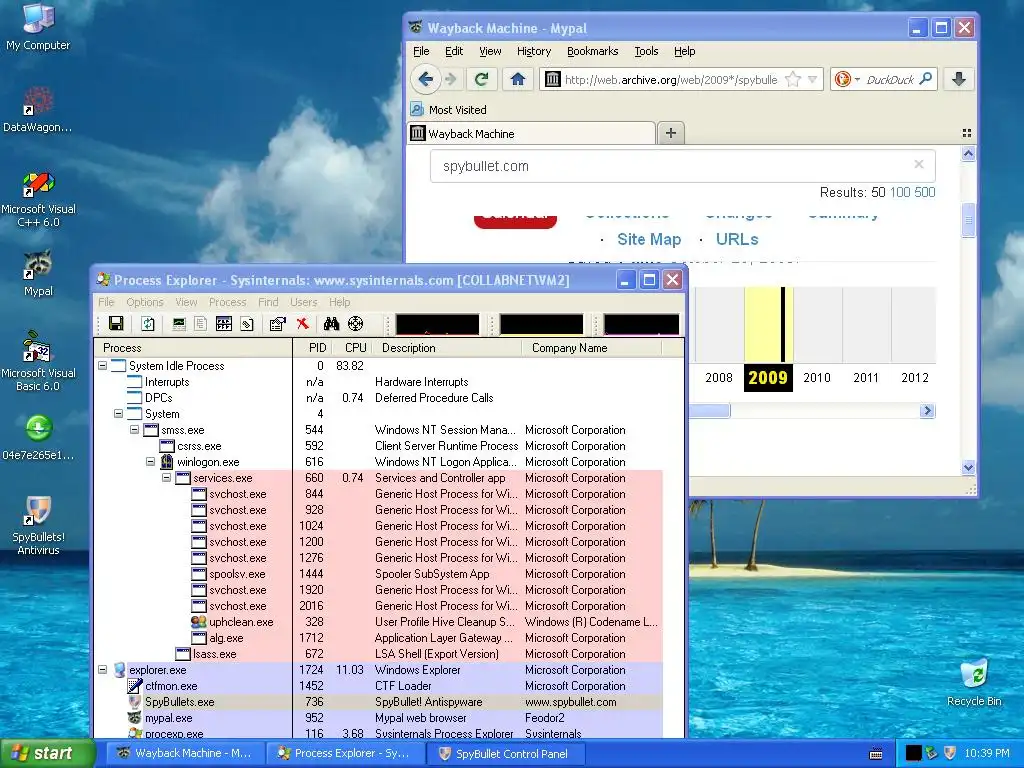
Task: Click the Save icon in Process Explorer toolbar
Action: coord(116,324)
